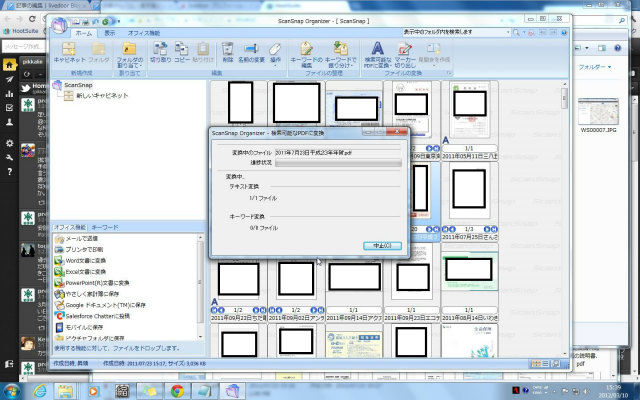Click the コピー copy icon
Image resolution: width=640 pixels, height=400 pixels.
[182, 52]
